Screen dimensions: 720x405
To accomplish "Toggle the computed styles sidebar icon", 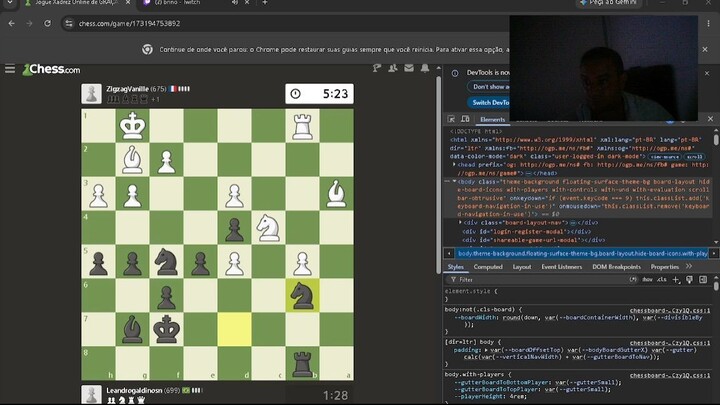I will (703, 279).
